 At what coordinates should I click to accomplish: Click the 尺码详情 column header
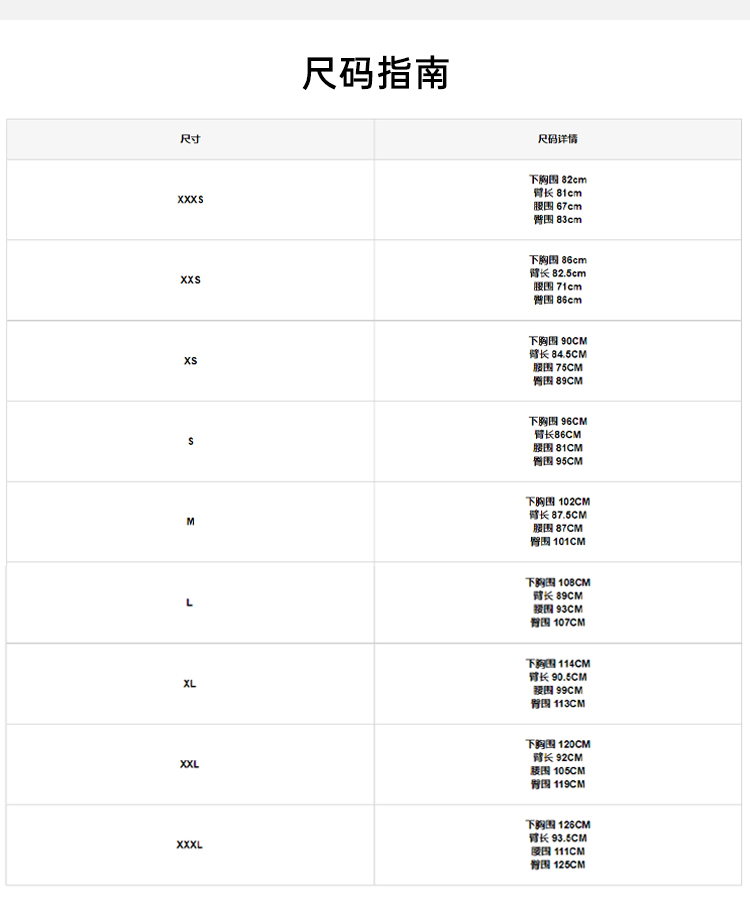pyautogui.click(x=557, y=139)
